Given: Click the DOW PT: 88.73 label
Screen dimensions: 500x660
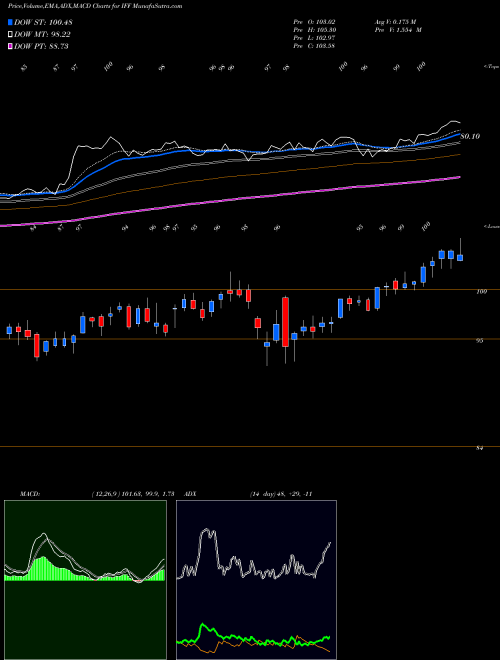Looking at the screenshot, I should click(x=41, y=46).
